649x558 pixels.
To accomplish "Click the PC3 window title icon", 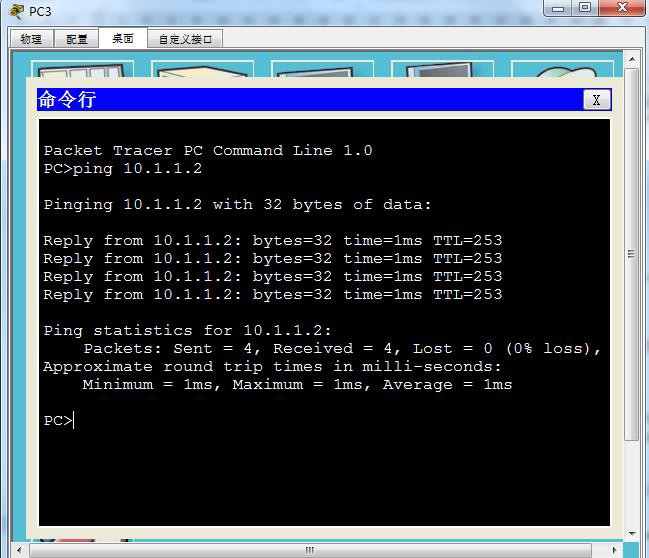I will point(17,11).
